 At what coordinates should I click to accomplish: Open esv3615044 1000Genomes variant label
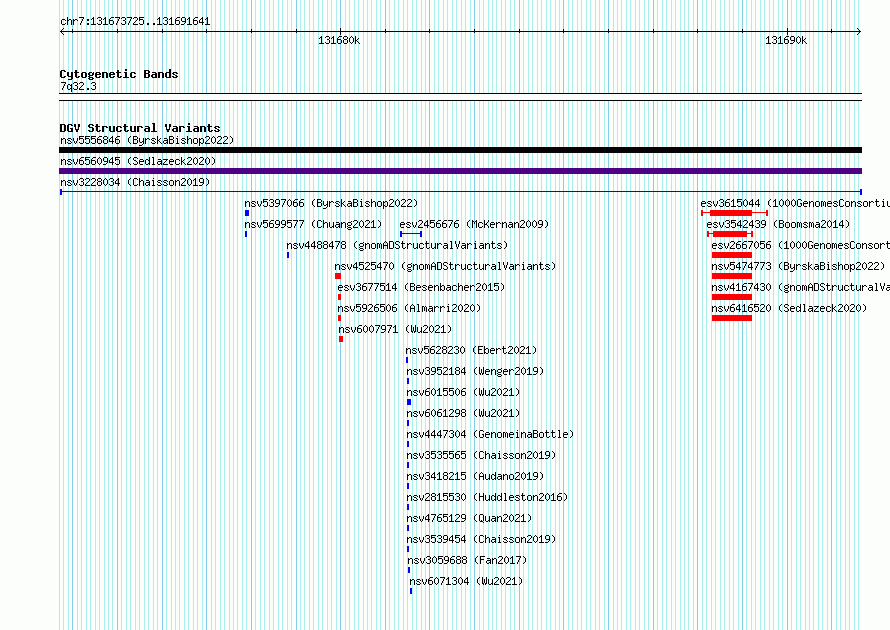pyautogui.click(x=795, y=203)
